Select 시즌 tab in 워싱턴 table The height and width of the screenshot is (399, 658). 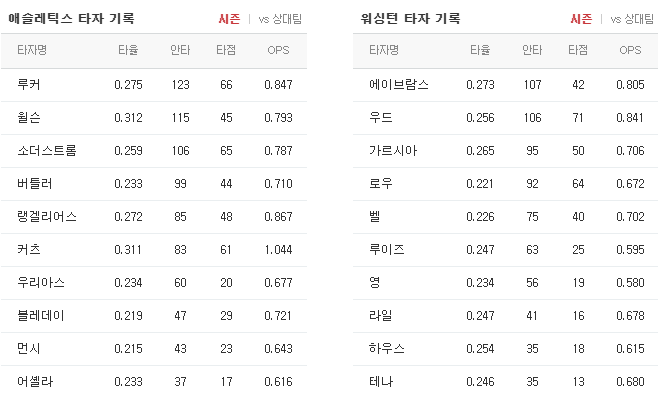tap(581, 19)
